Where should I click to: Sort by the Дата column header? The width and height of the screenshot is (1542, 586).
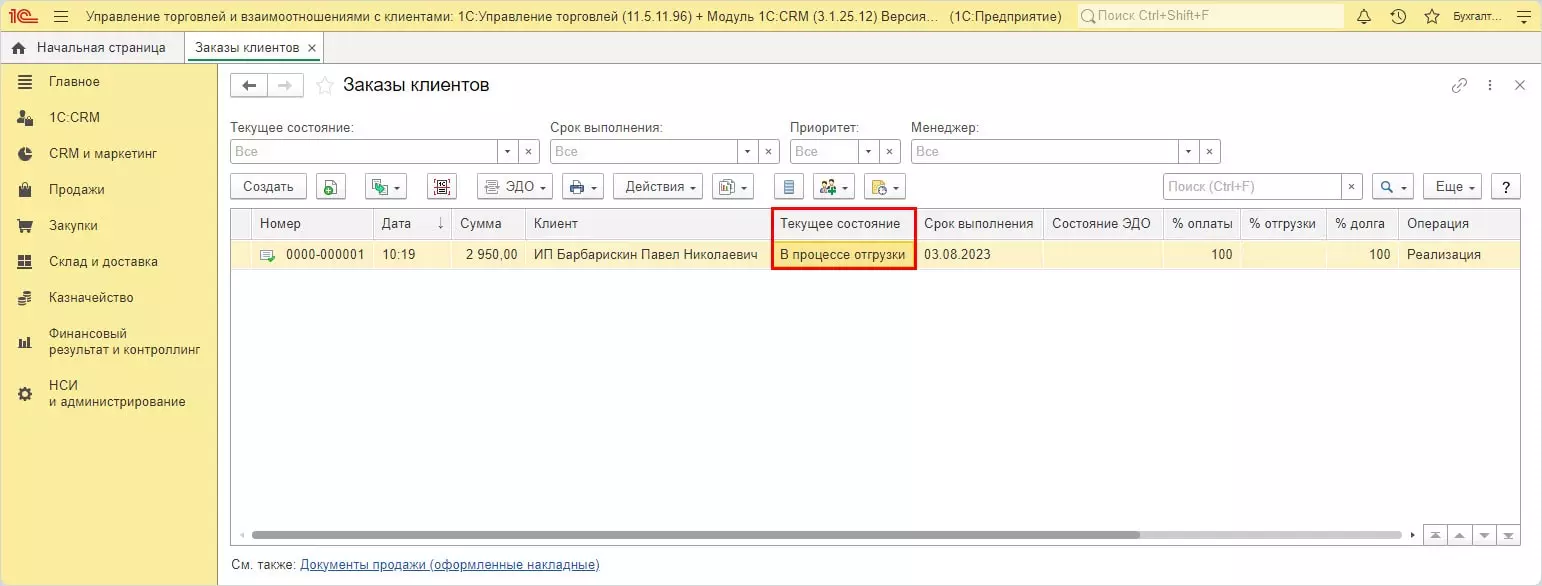(x=412, y=224)
